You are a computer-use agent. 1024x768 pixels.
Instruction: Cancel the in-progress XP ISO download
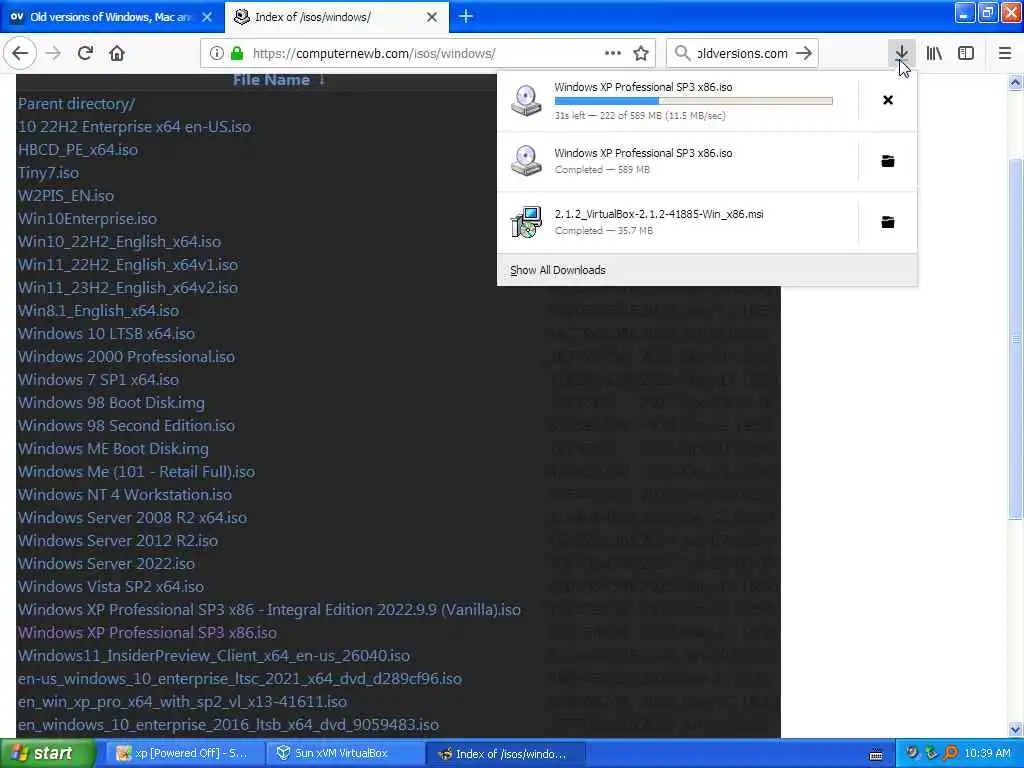click(x=888, y=100)
